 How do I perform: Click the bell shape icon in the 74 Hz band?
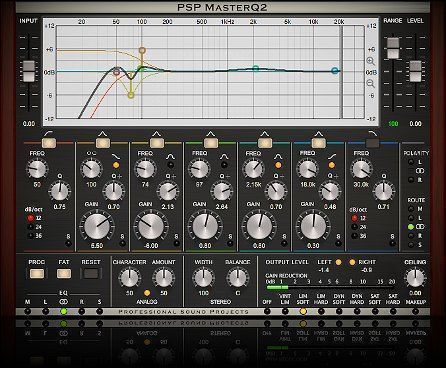pos(170,156)
